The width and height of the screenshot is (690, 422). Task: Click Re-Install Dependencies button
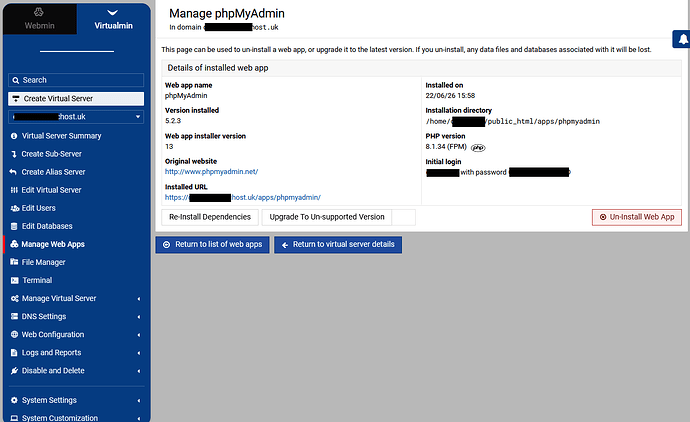[210, 217]
